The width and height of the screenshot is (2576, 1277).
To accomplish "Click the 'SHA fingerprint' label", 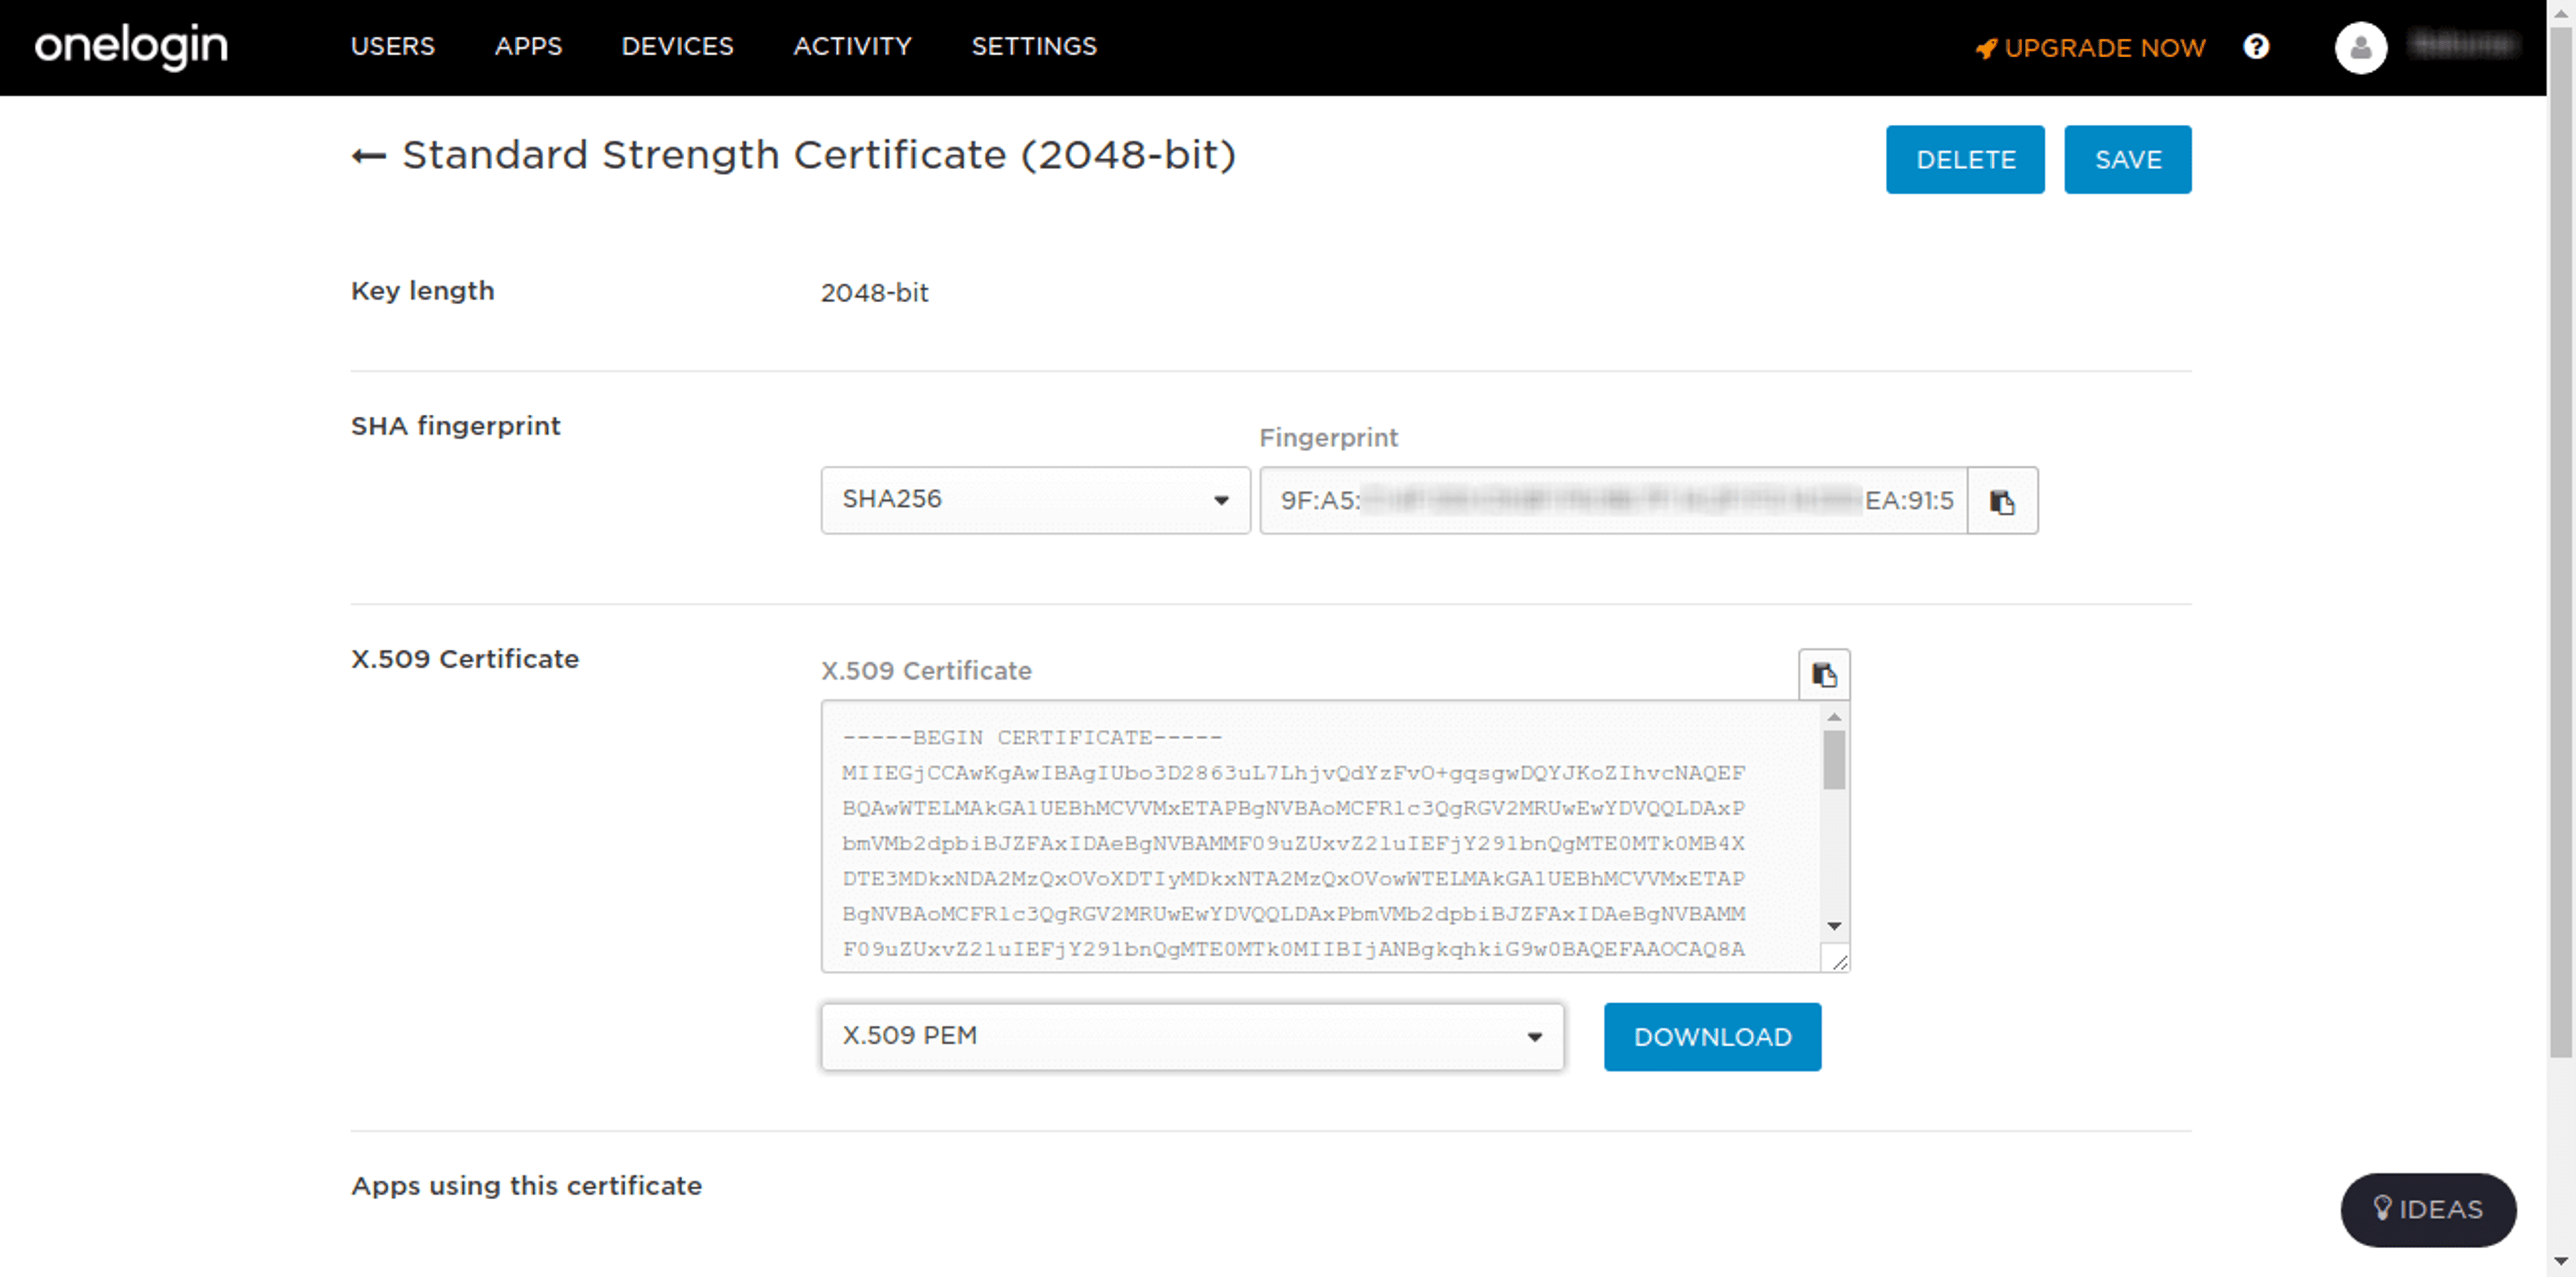I will (x=455, y=427).
